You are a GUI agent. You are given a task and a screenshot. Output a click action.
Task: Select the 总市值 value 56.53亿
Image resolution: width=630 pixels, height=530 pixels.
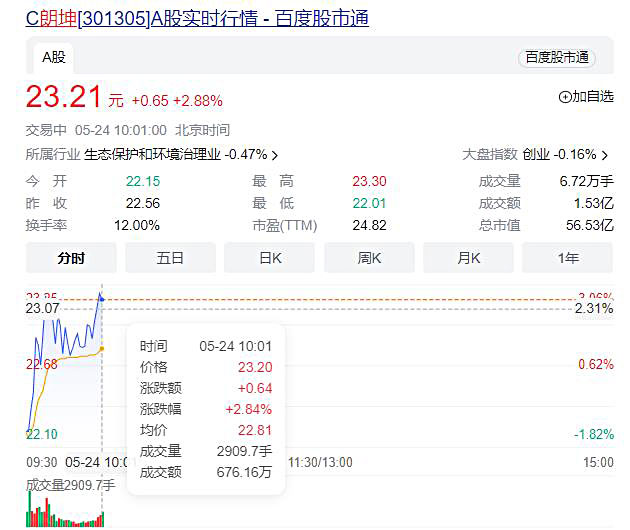point(590,225)
